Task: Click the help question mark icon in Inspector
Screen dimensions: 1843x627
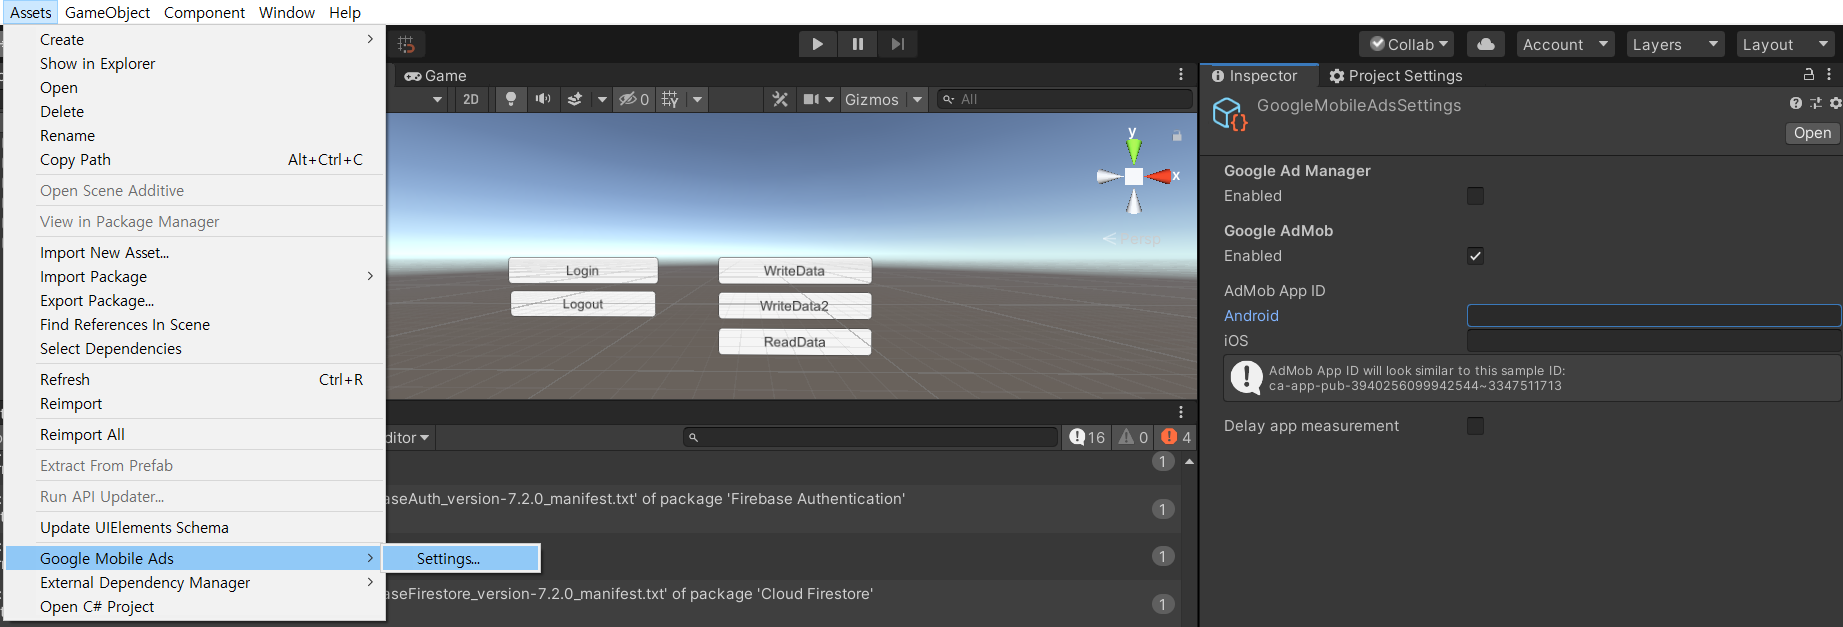Action: (x=1796, y=103)
